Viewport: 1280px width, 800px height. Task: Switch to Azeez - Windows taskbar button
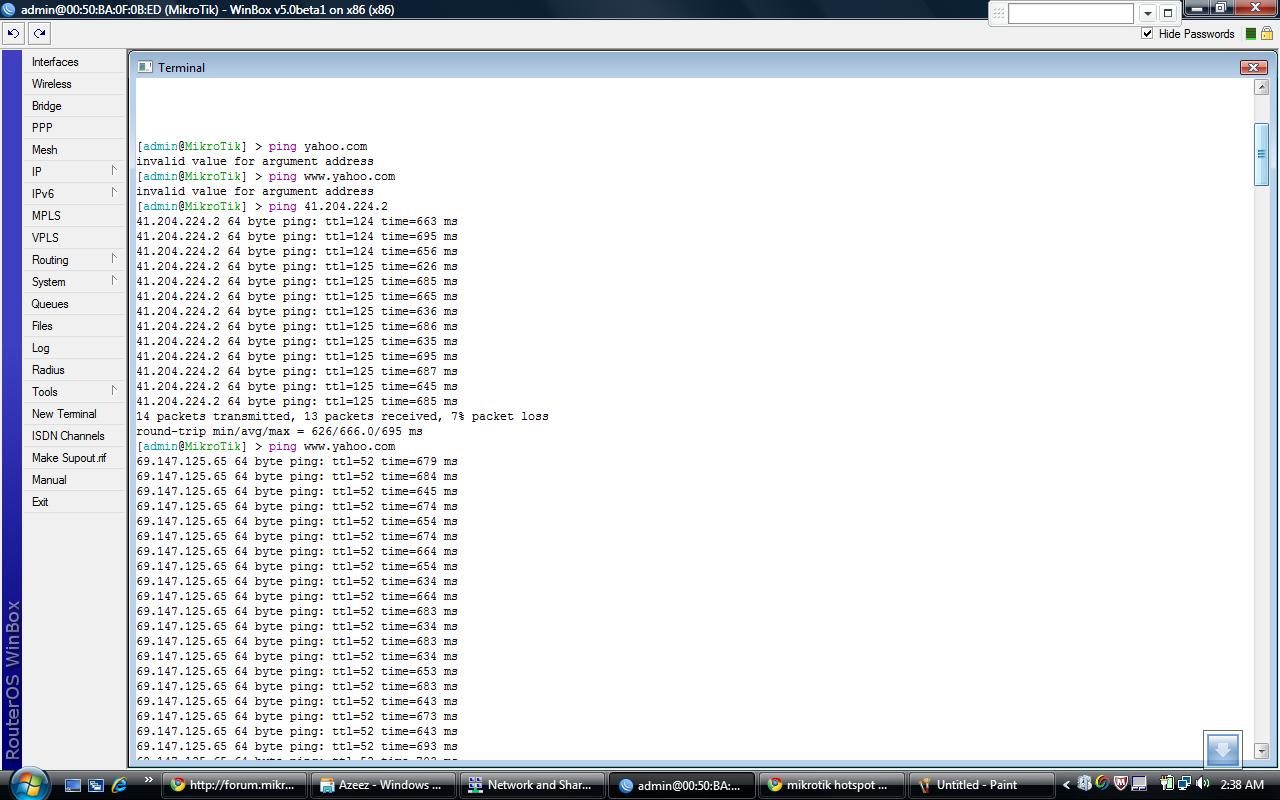(383, 785)
